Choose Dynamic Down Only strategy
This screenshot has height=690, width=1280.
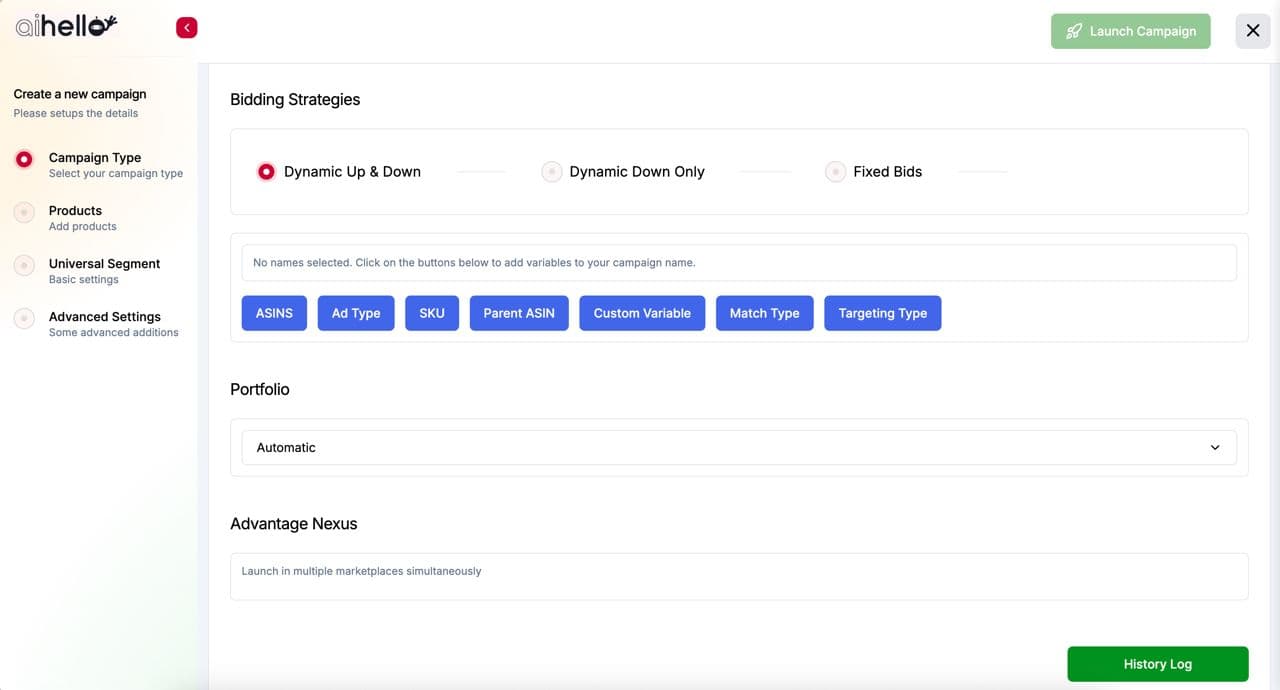(x=552, y=172)
